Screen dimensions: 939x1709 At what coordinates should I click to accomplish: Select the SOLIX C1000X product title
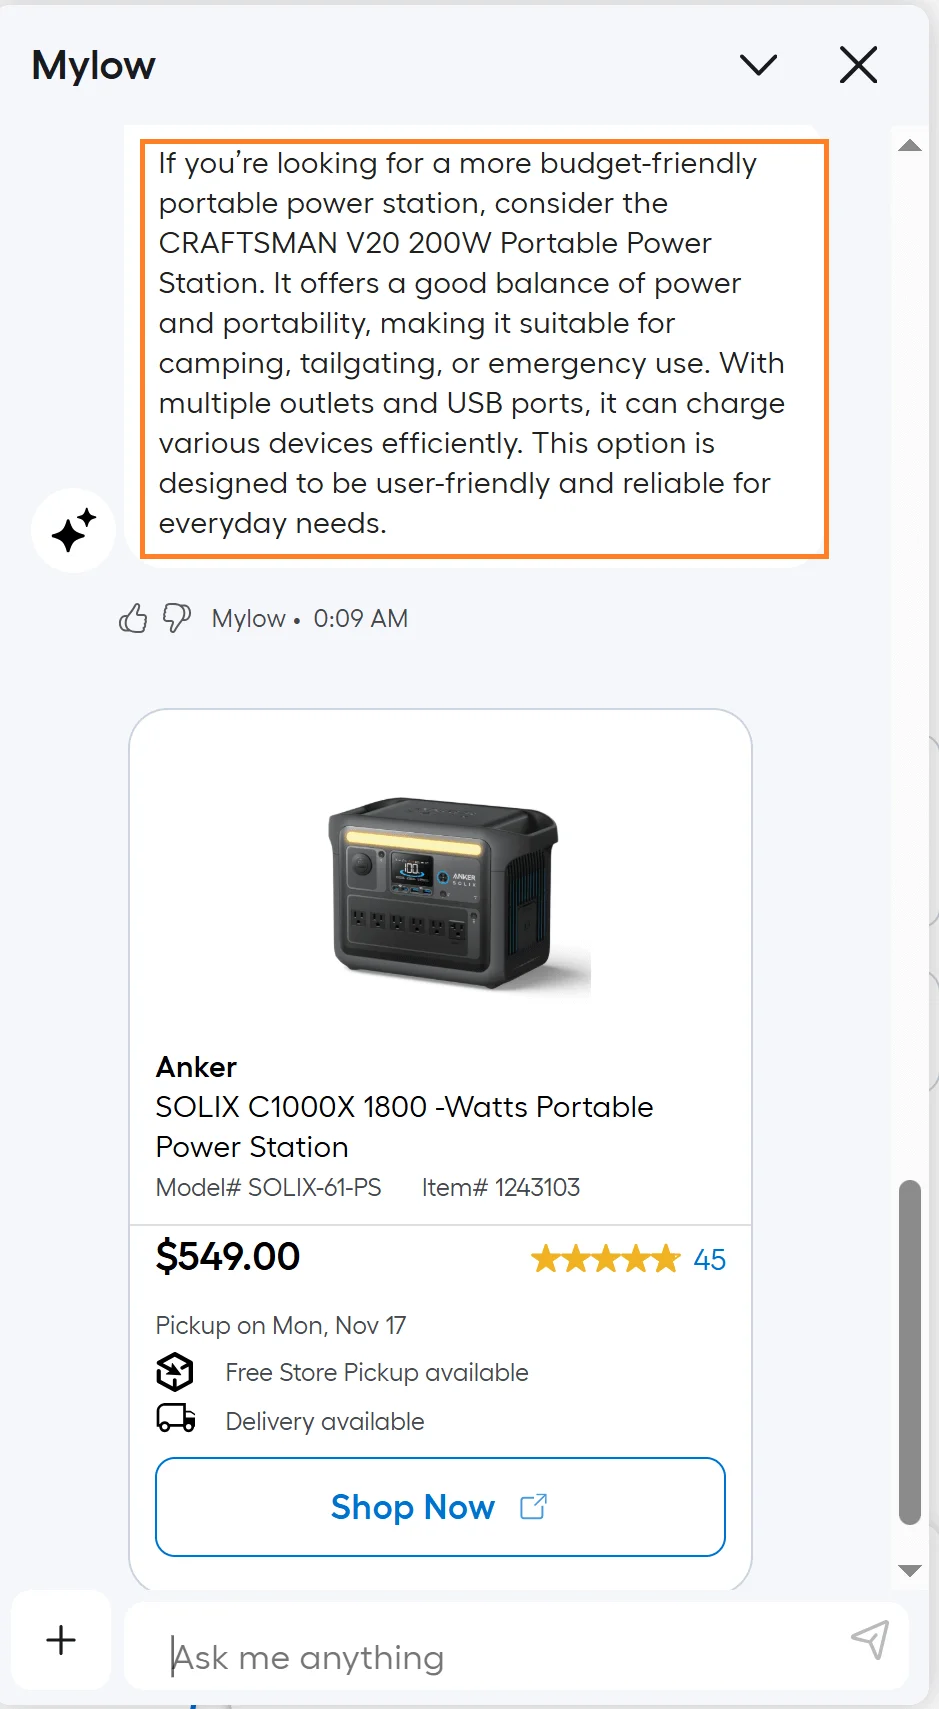click(404, 1126)
